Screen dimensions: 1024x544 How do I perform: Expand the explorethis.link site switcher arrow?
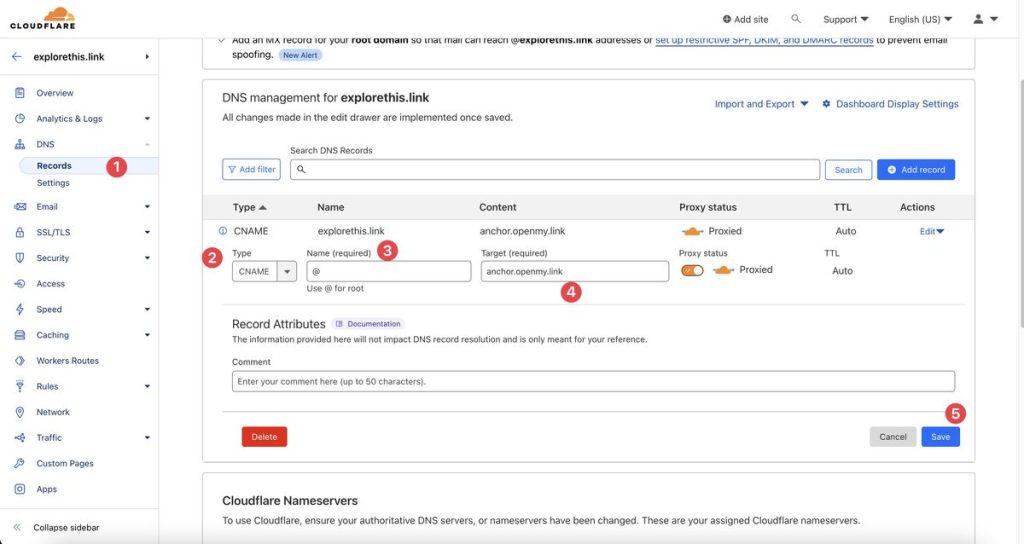coord(147,57)
